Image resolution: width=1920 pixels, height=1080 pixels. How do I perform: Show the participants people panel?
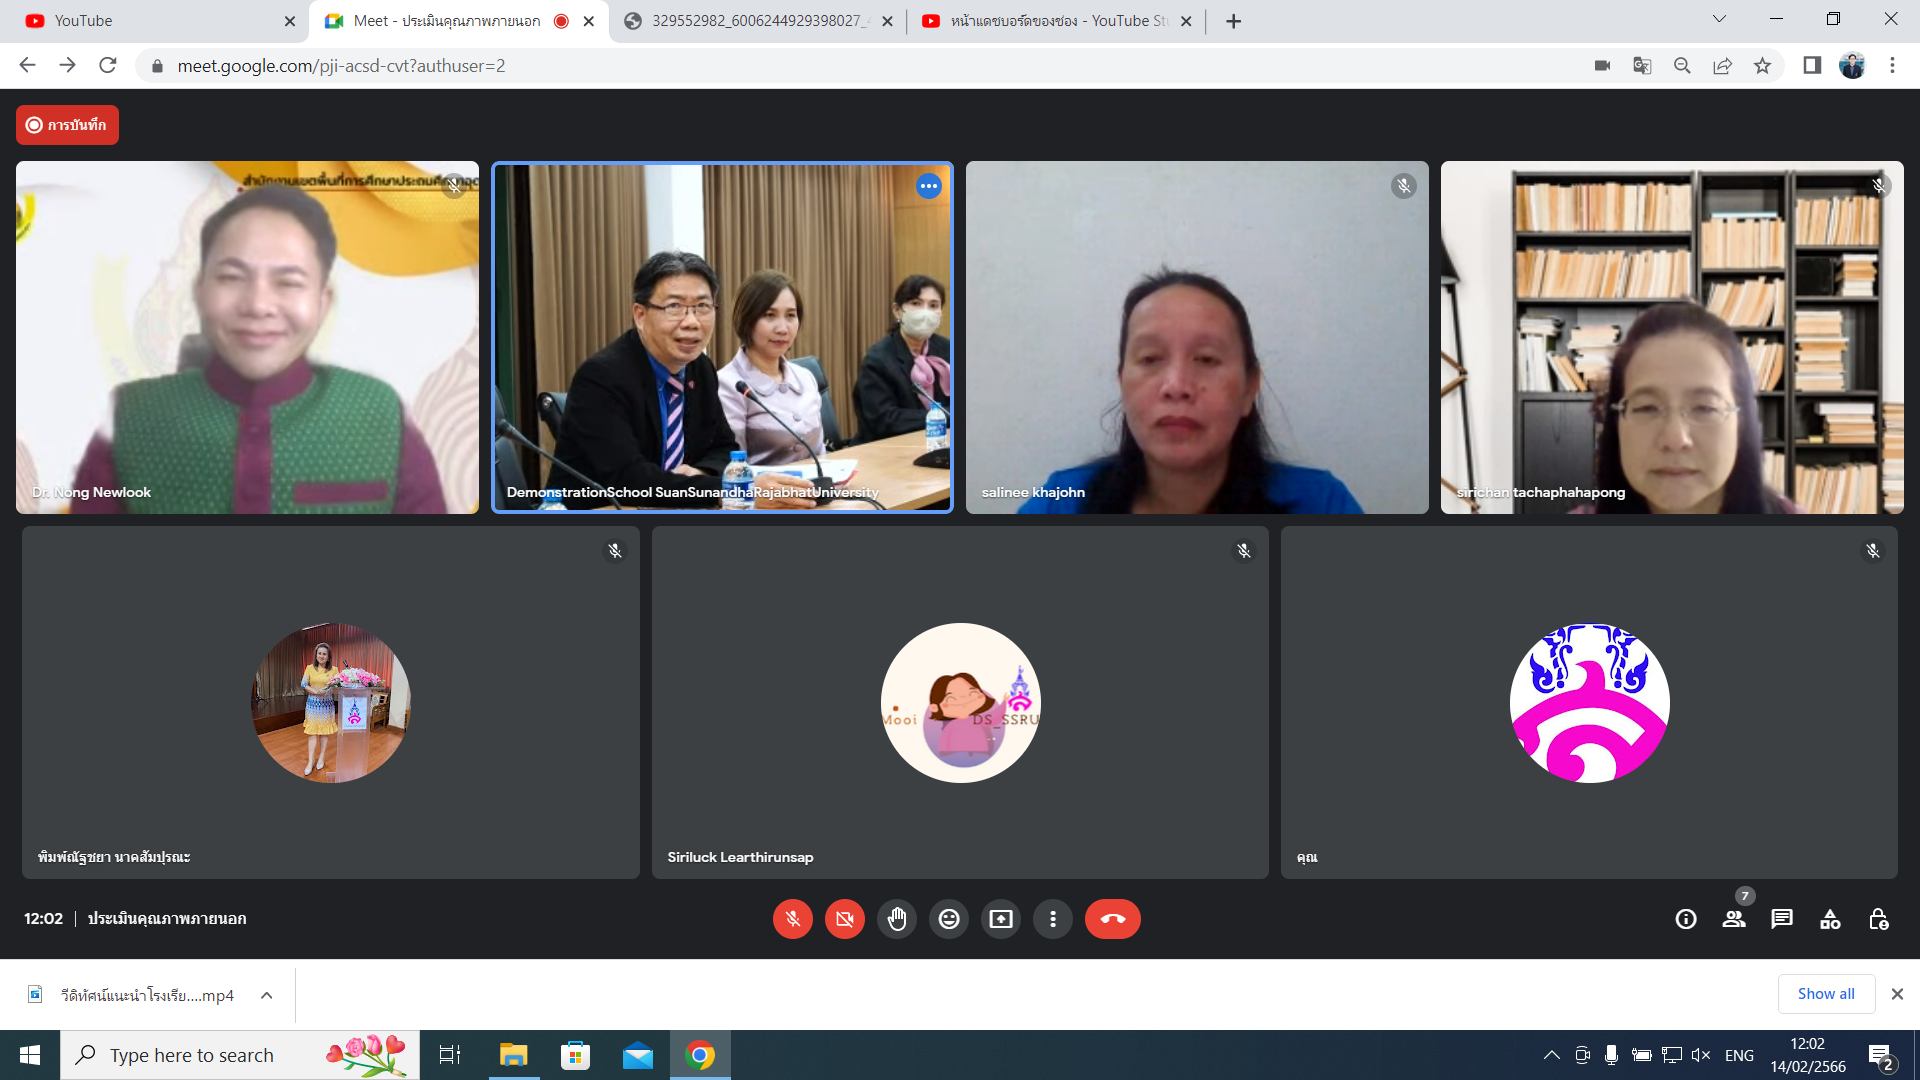1734,919
